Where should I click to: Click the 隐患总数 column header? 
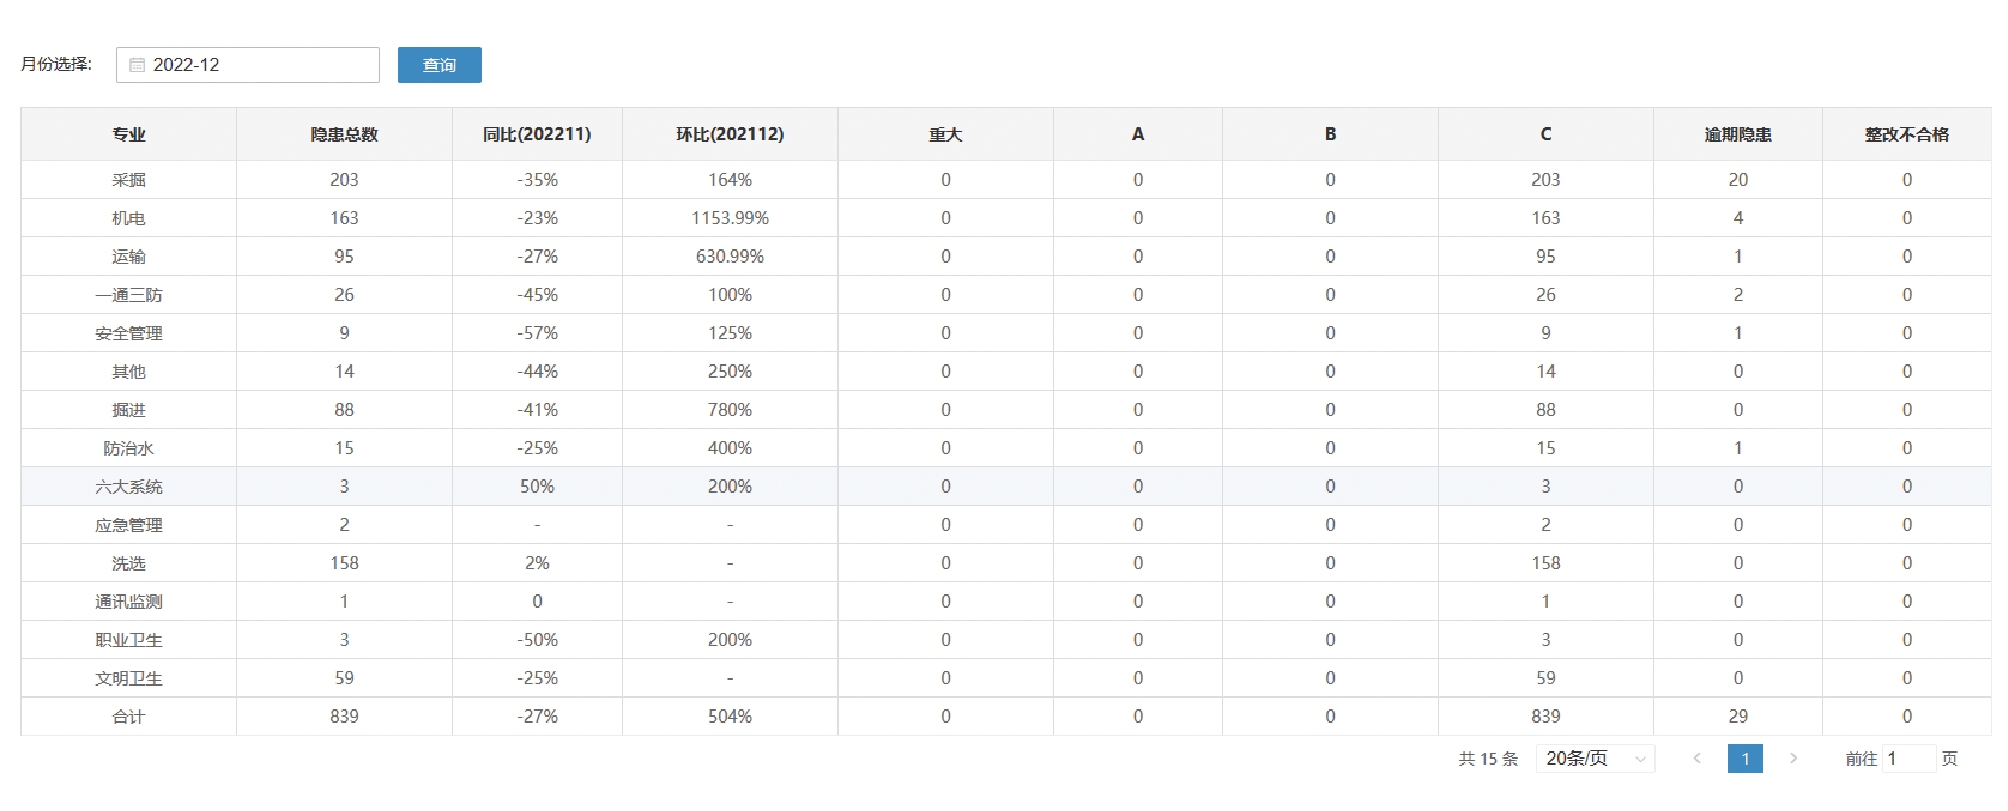pyautogui.click(x=344, y=134)
